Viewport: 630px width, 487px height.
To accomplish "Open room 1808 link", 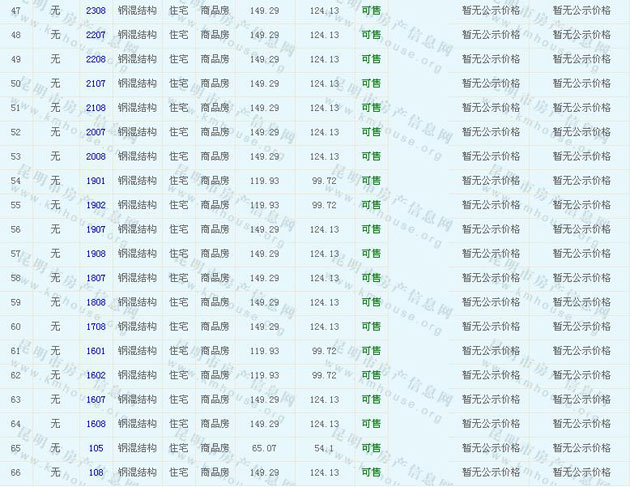I will [96, 302].
